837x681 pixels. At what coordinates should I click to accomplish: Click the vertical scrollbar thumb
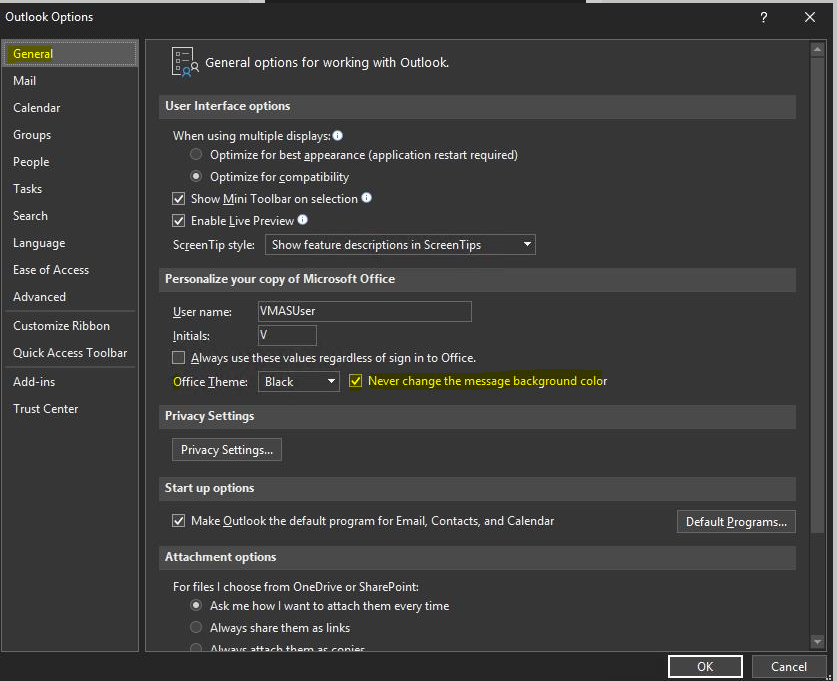[817, 295]
